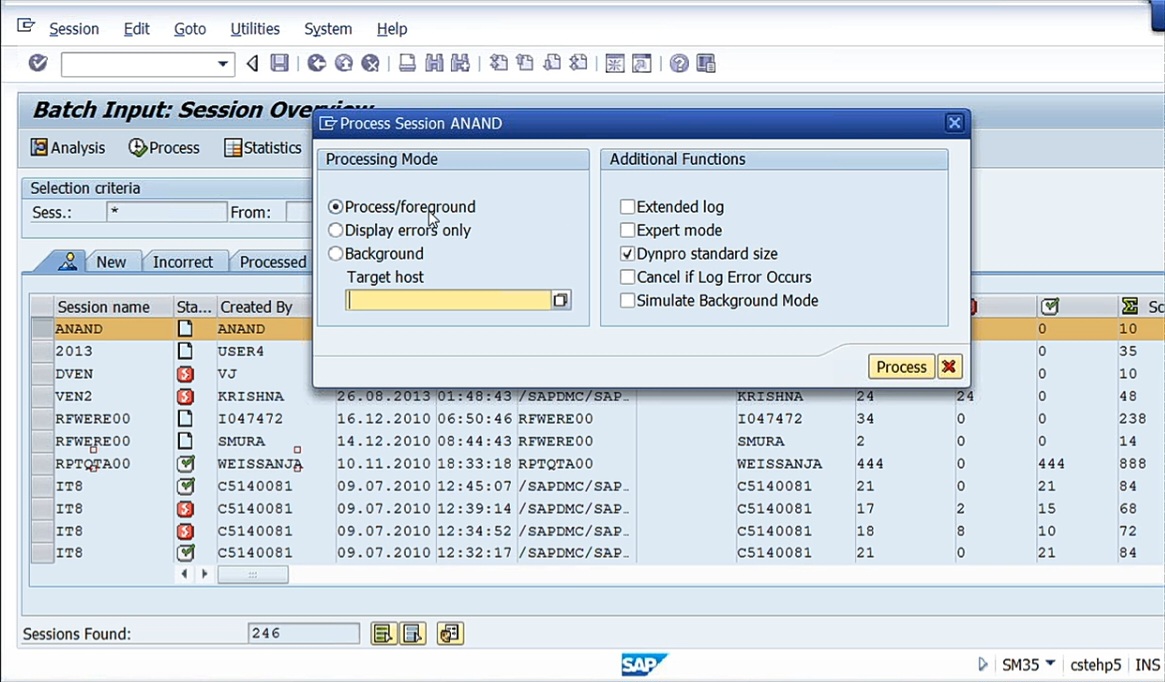This screenshot has width=1165, height=682.
Task: Open the command field dropdown arrow
Action: coord(222,64)
